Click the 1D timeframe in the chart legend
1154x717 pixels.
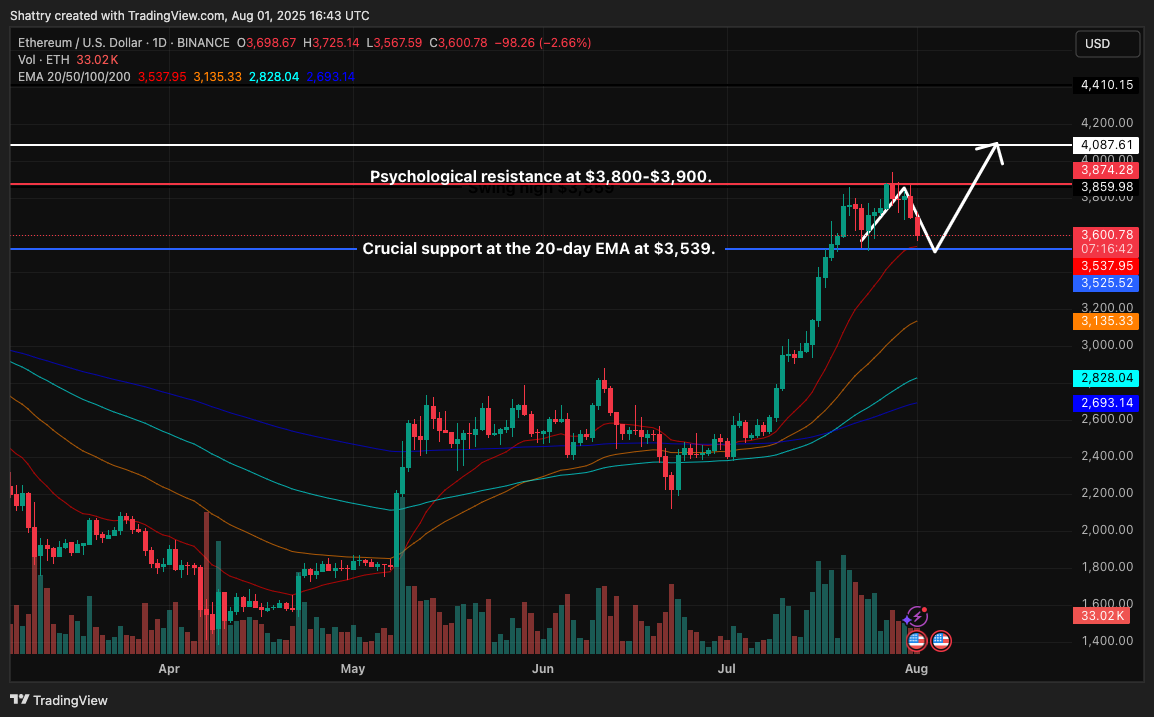tap(158, 43)
